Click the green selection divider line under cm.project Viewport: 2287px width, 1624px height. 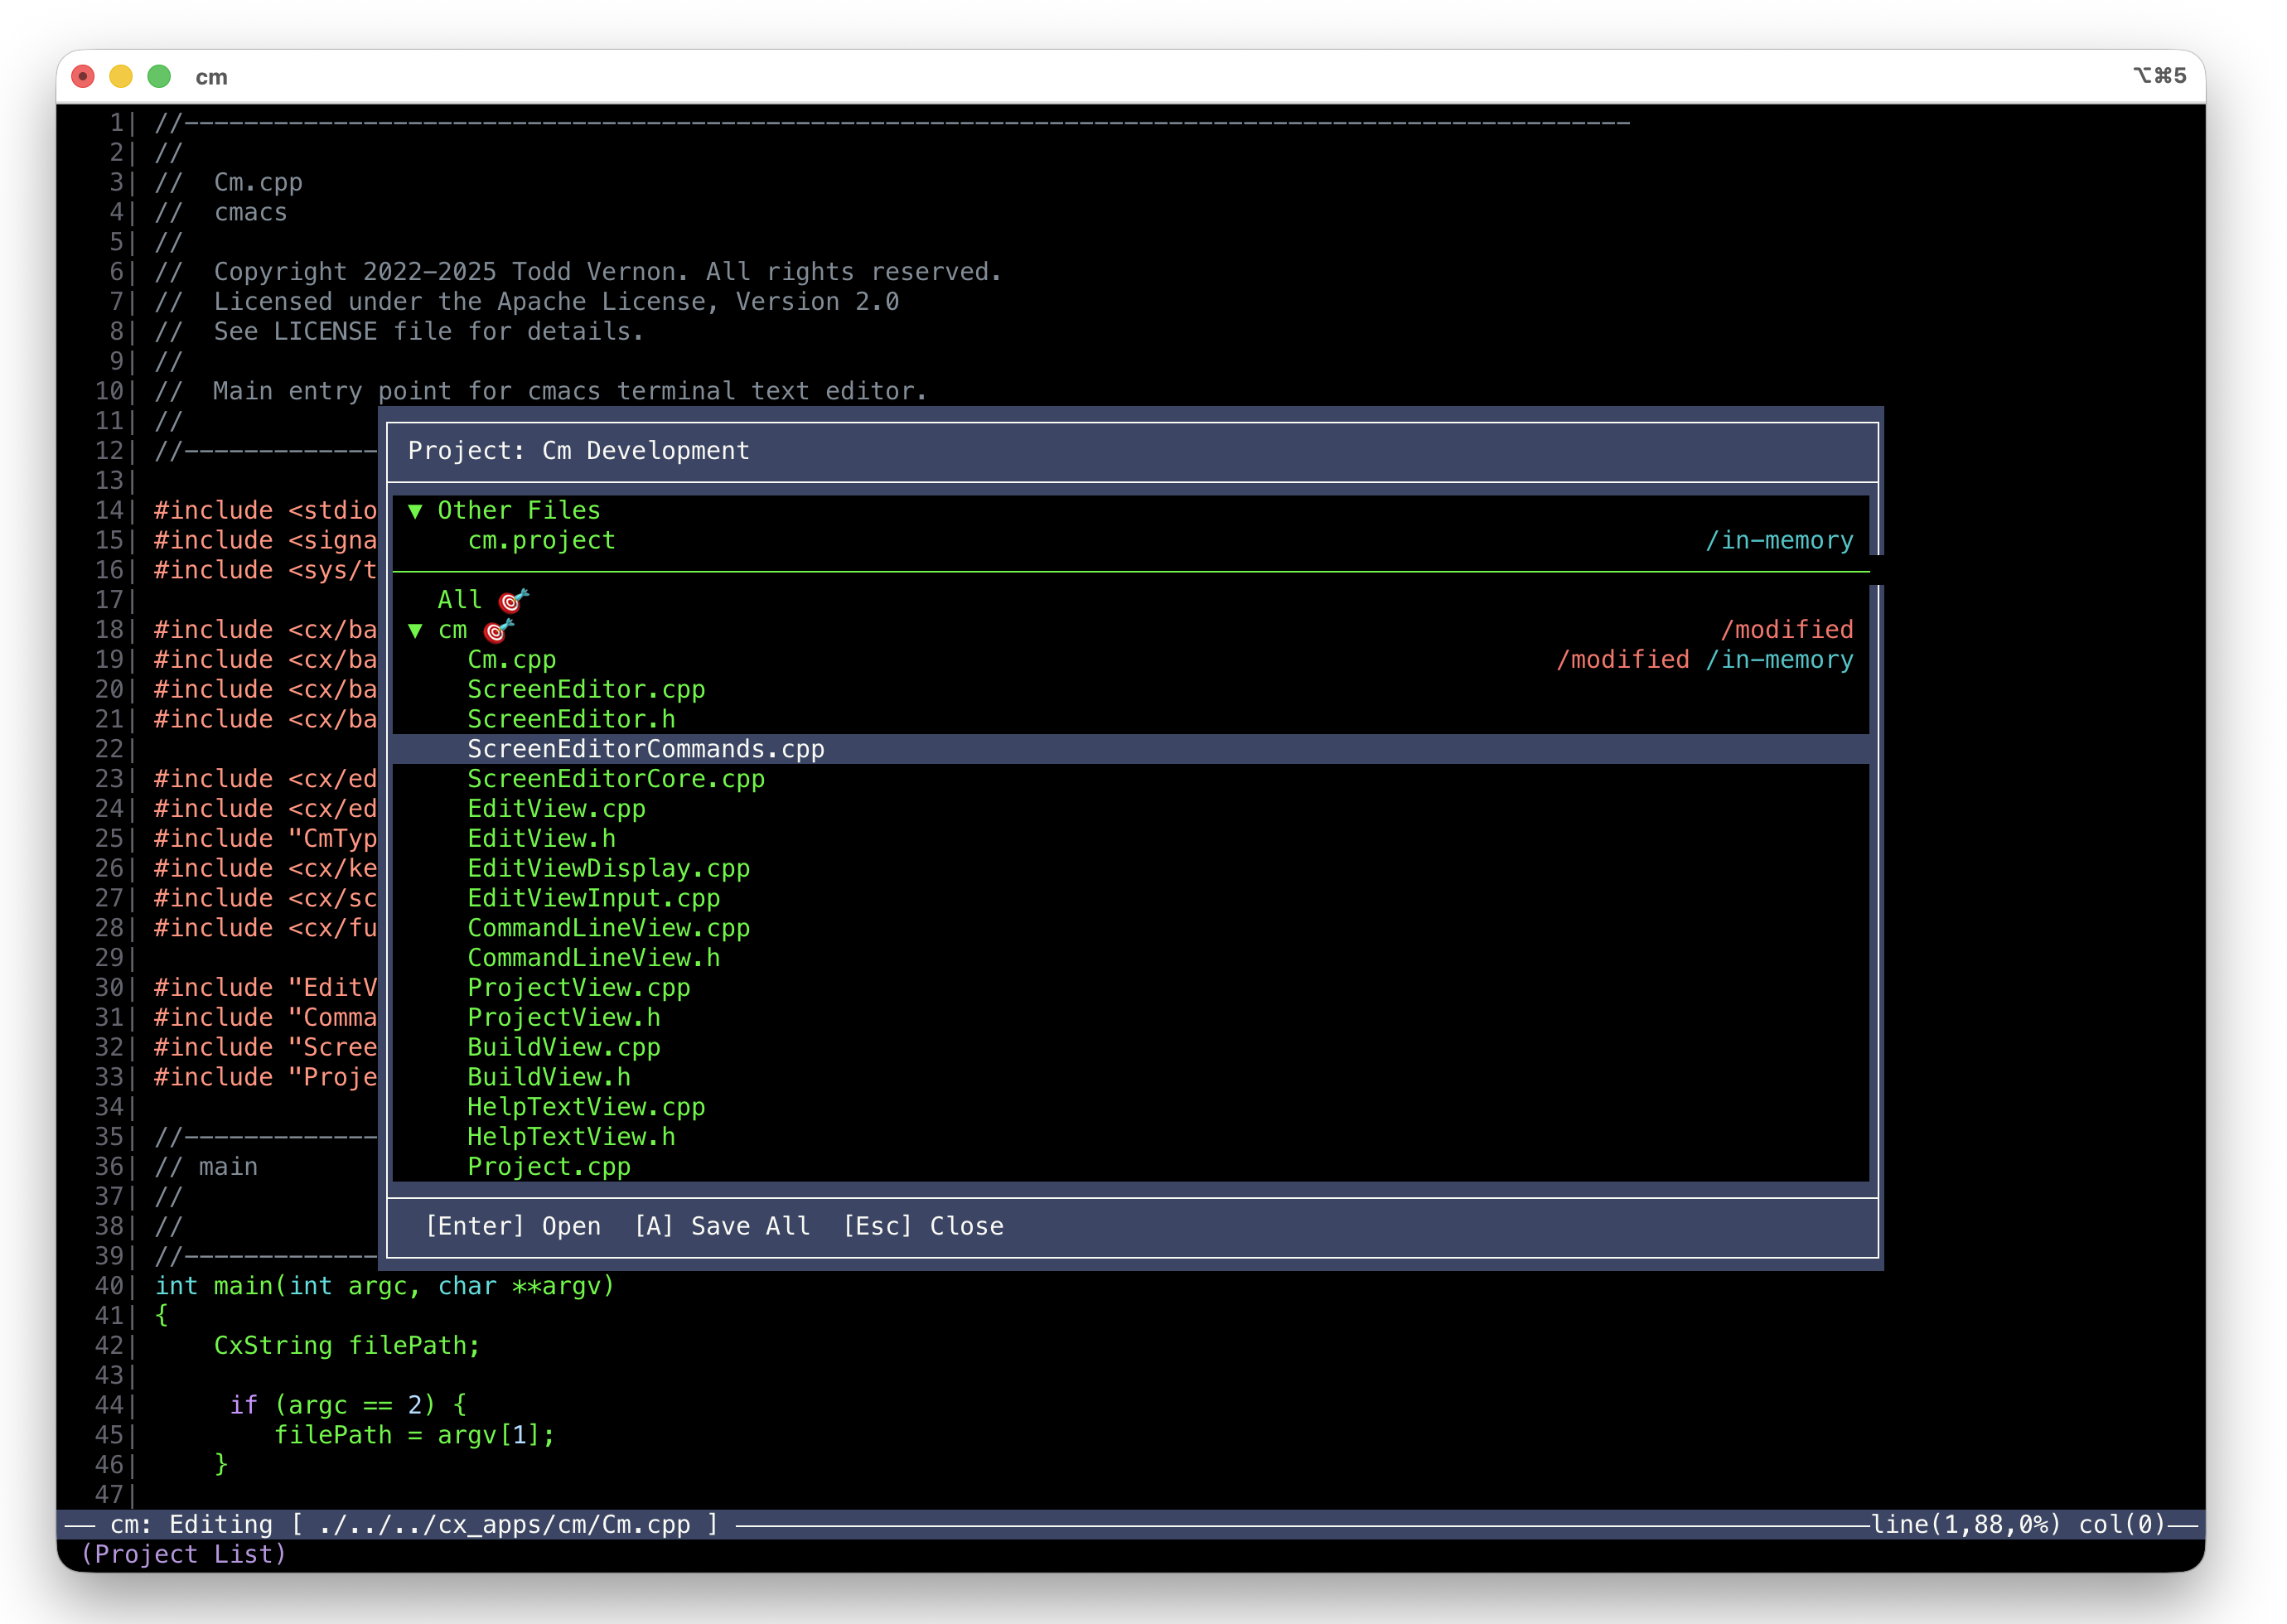tap(1130, 571)
